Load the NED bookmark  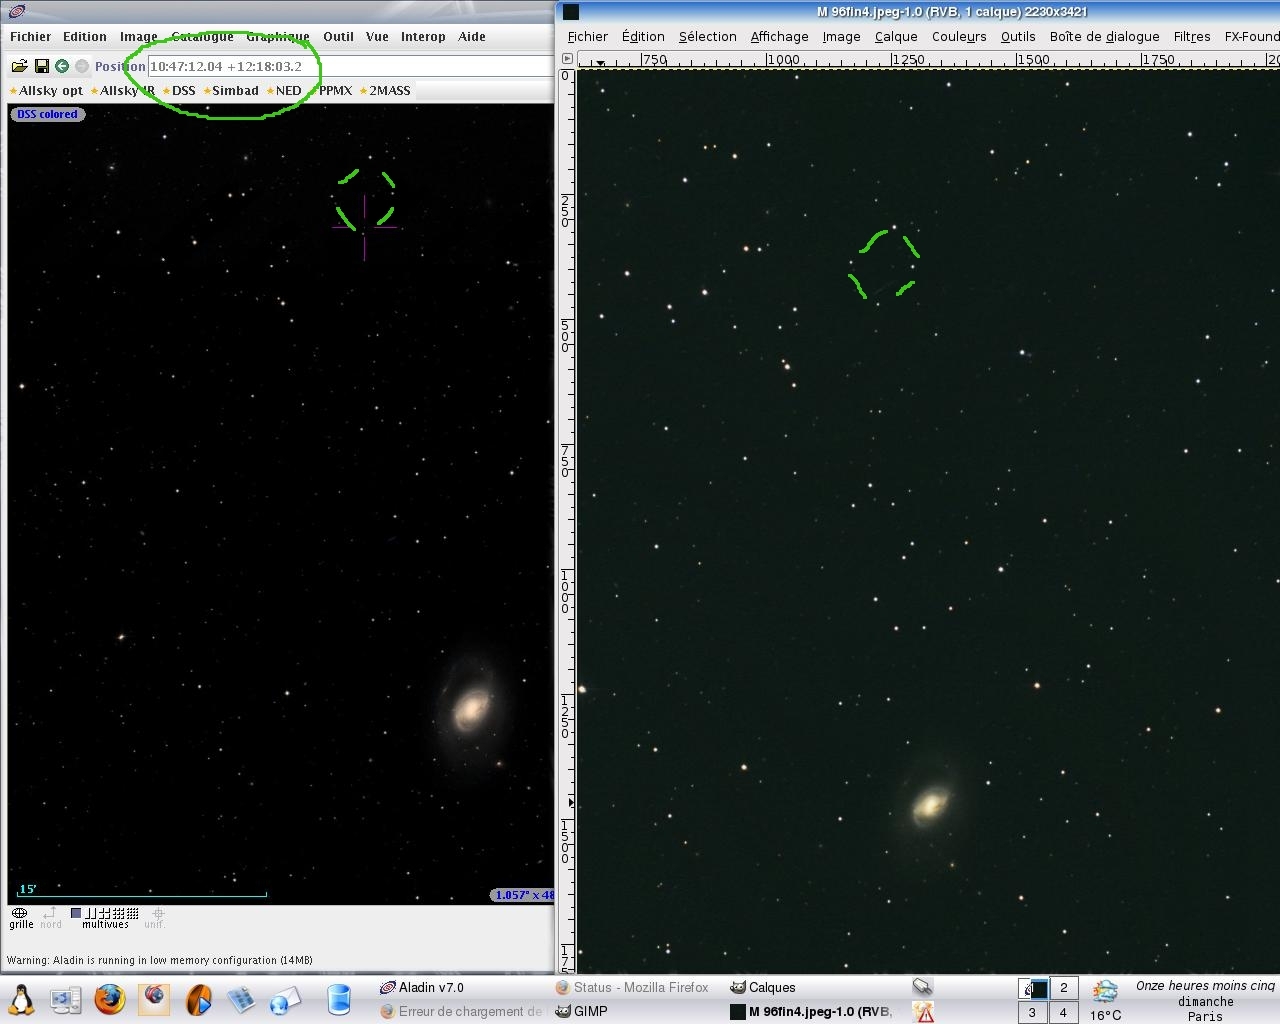pos(285,91)
